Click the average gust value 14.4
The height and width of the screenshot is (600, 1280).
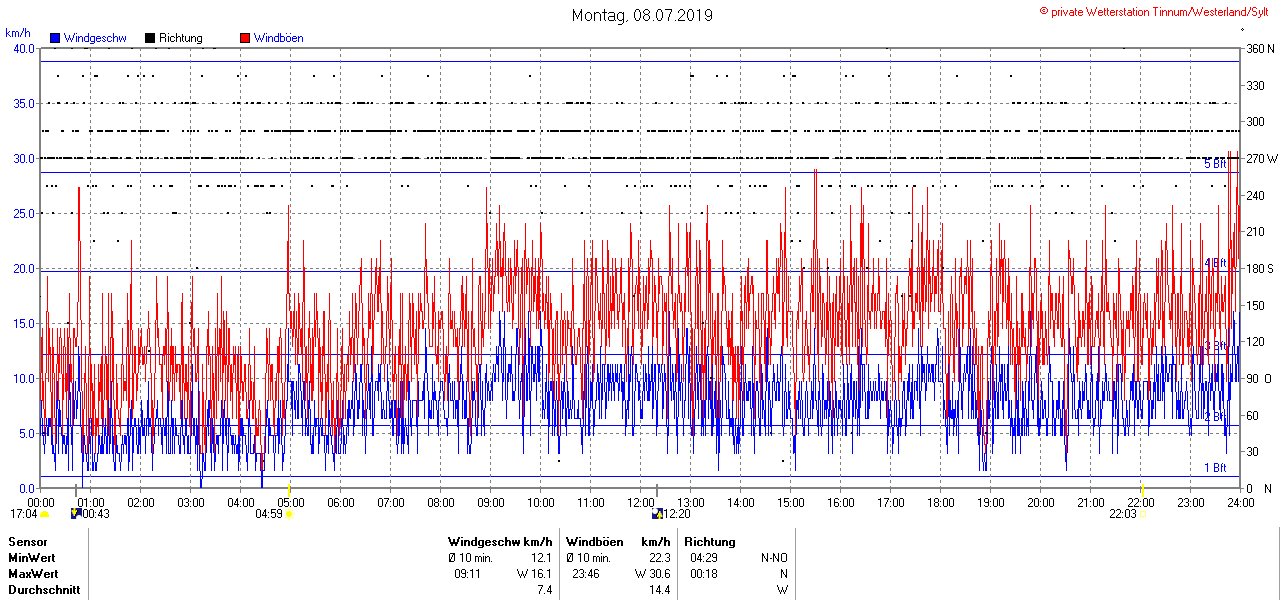point(660,590)
